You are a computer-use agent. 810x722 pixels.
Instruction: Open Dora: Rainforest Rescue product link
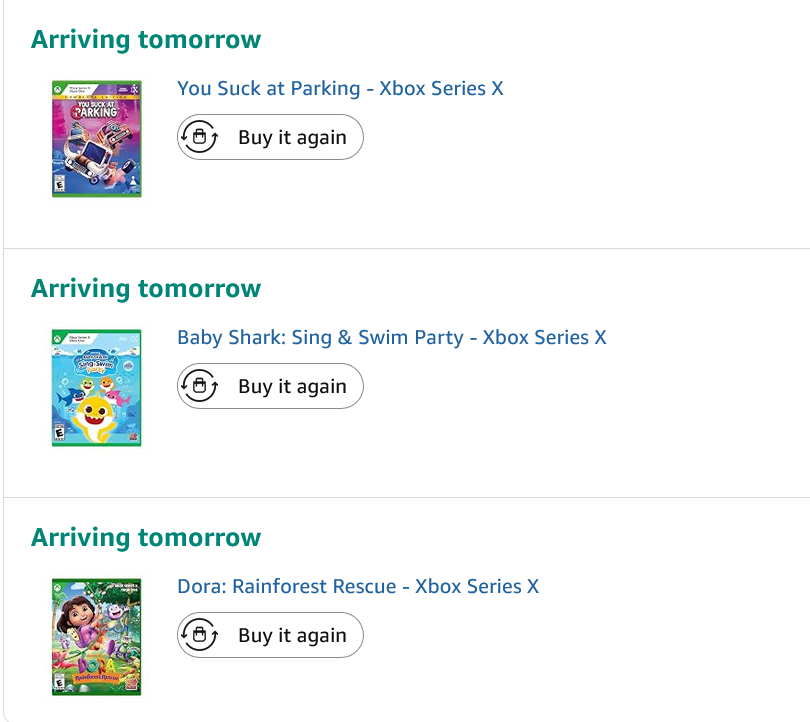click(358, 586)
